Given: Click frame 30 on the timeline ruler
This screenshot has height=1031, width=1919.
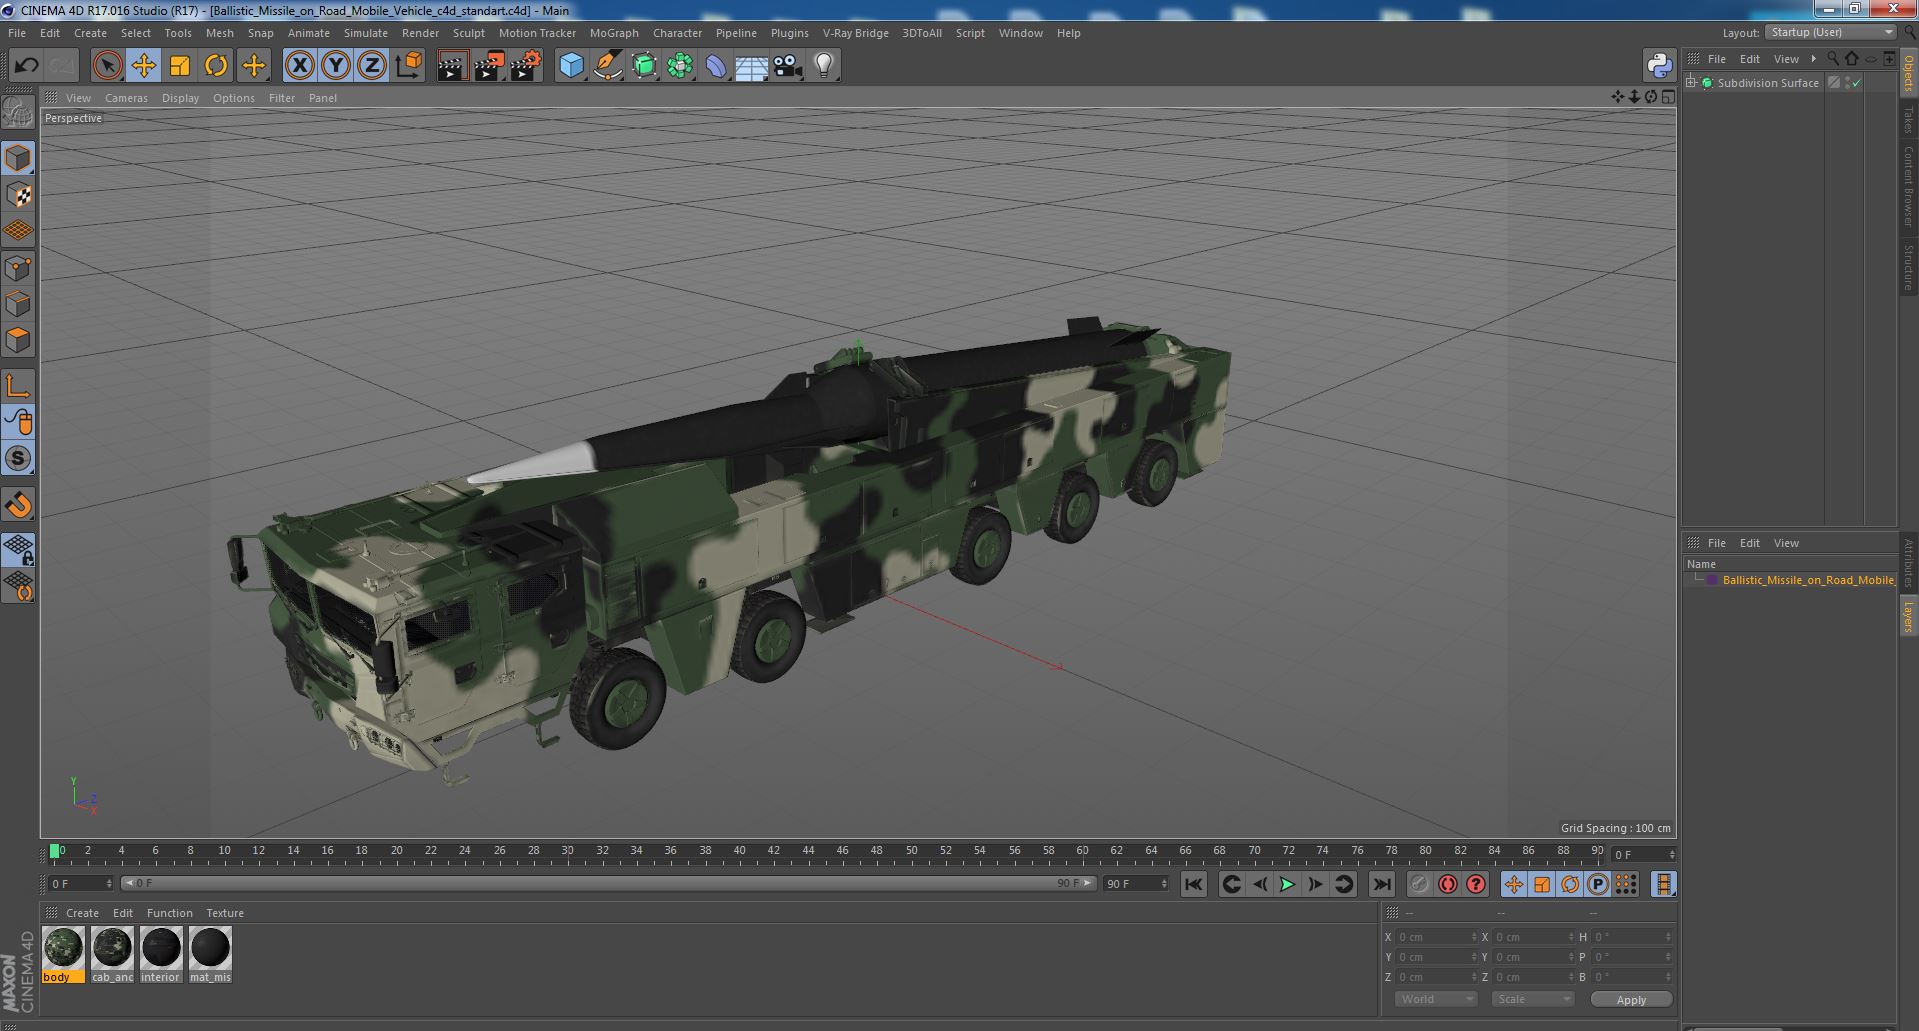Looking at the screenshot, I should (x=567, y=851).
